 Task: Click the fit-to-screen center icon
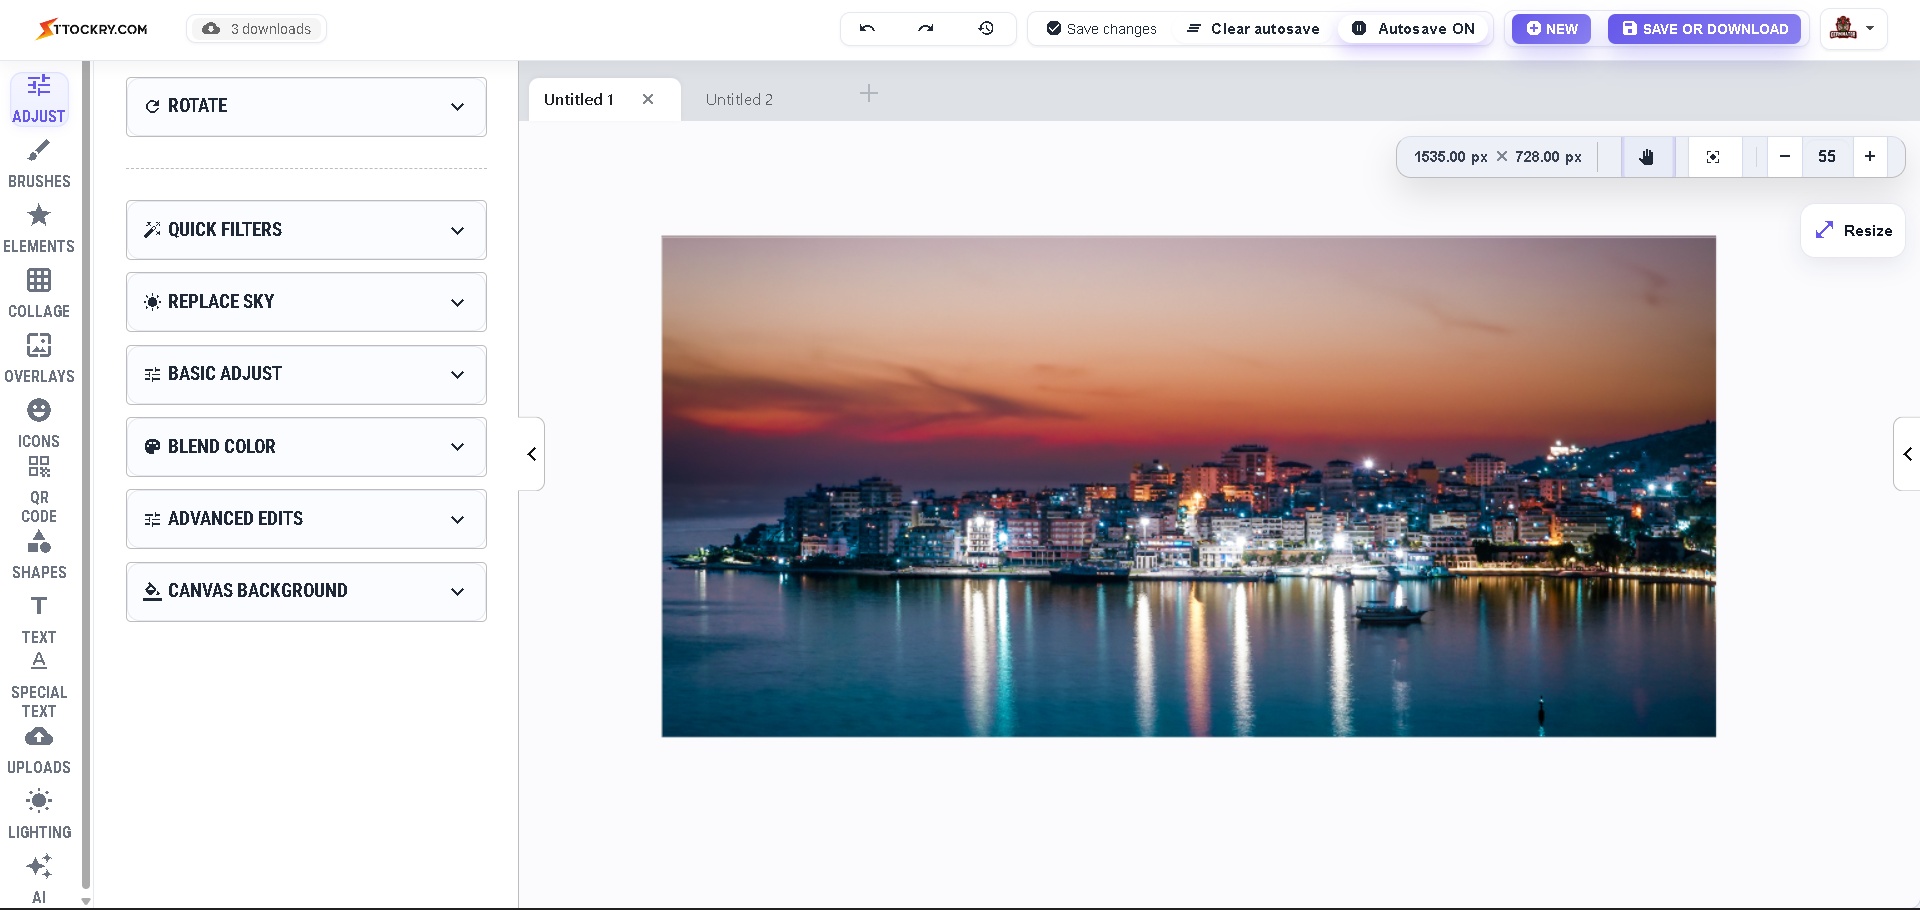click(1713, 157)
